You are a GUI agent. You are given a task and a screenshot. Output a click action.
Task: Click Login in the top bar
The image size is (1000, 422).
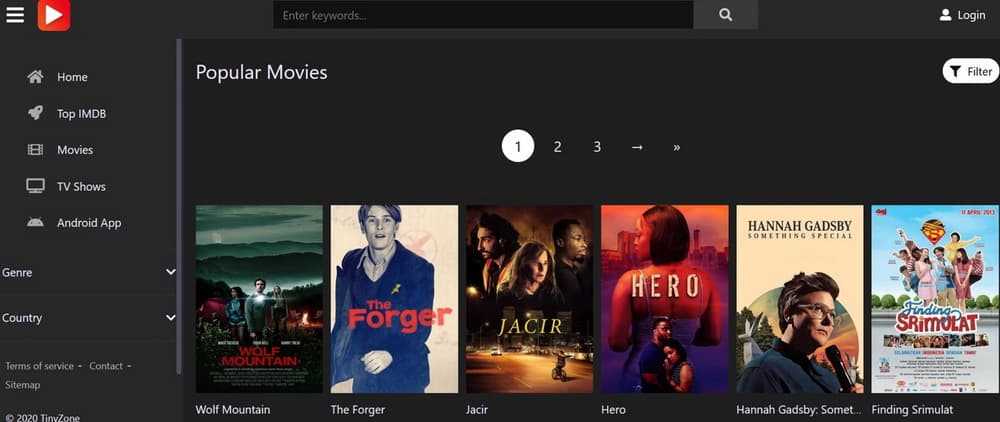pos(962,15)
